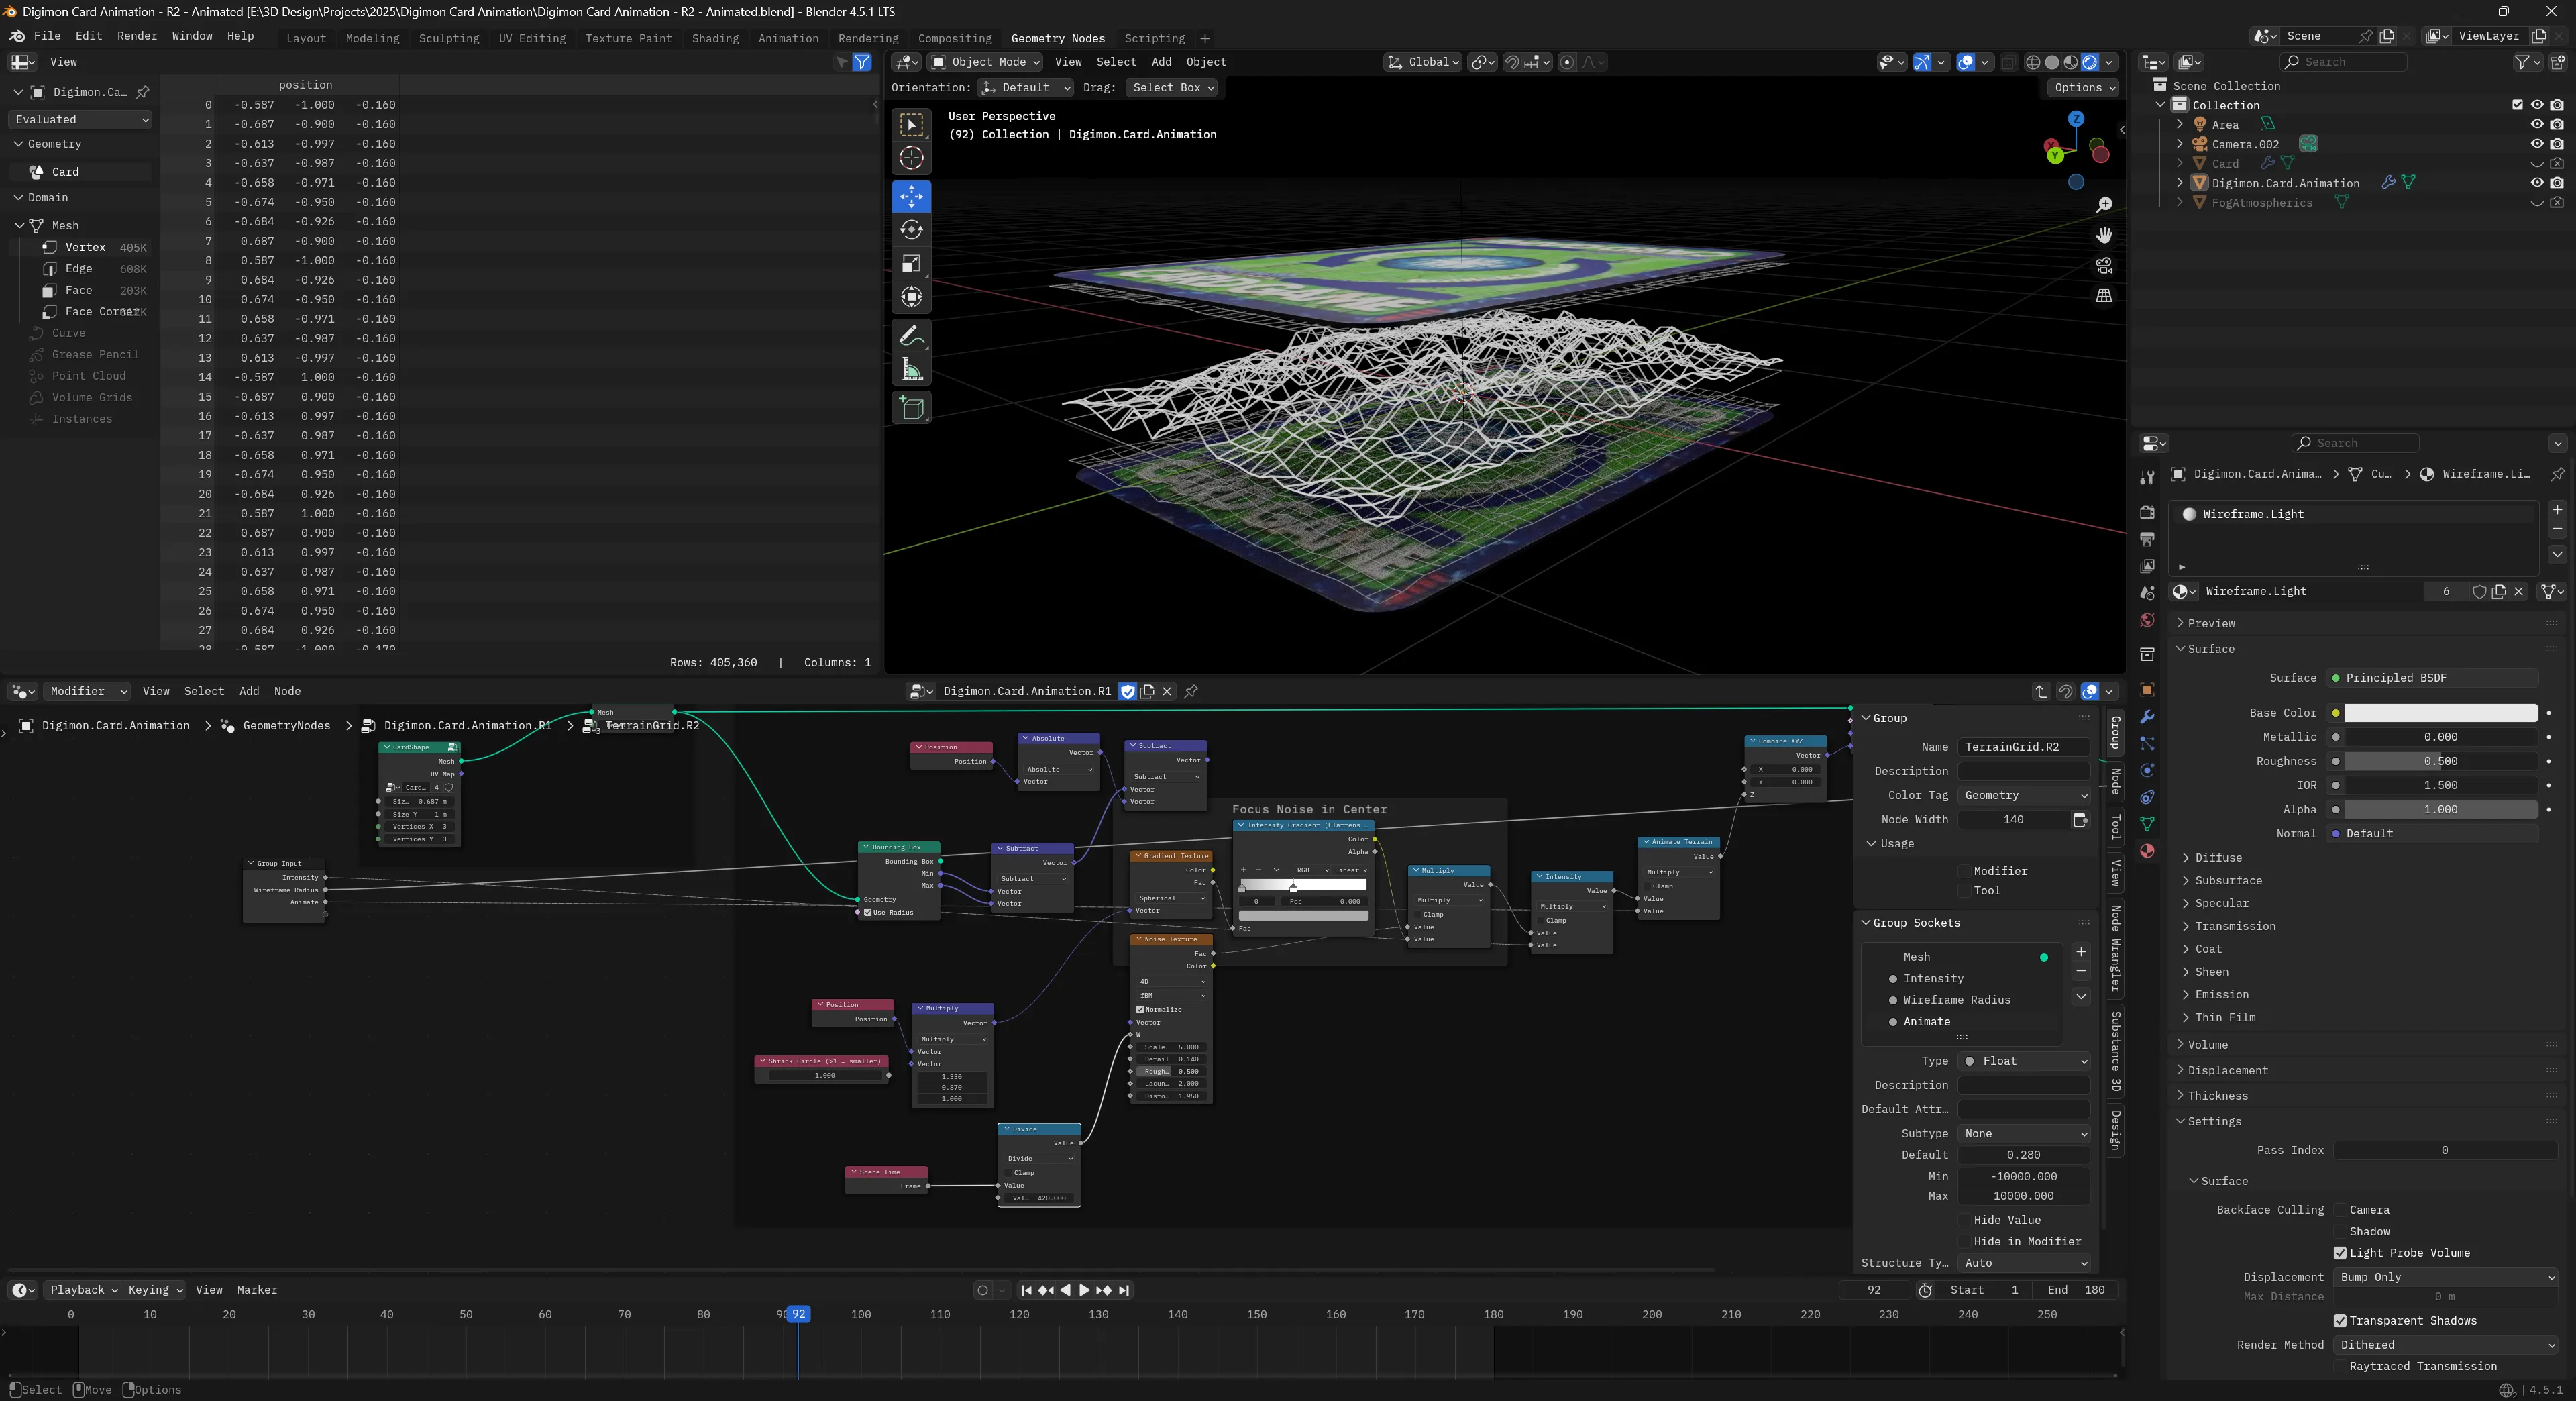Select the Move tool in the viewport toolbar
The width and height of the screenshot is (2576, 1401).
911,197
